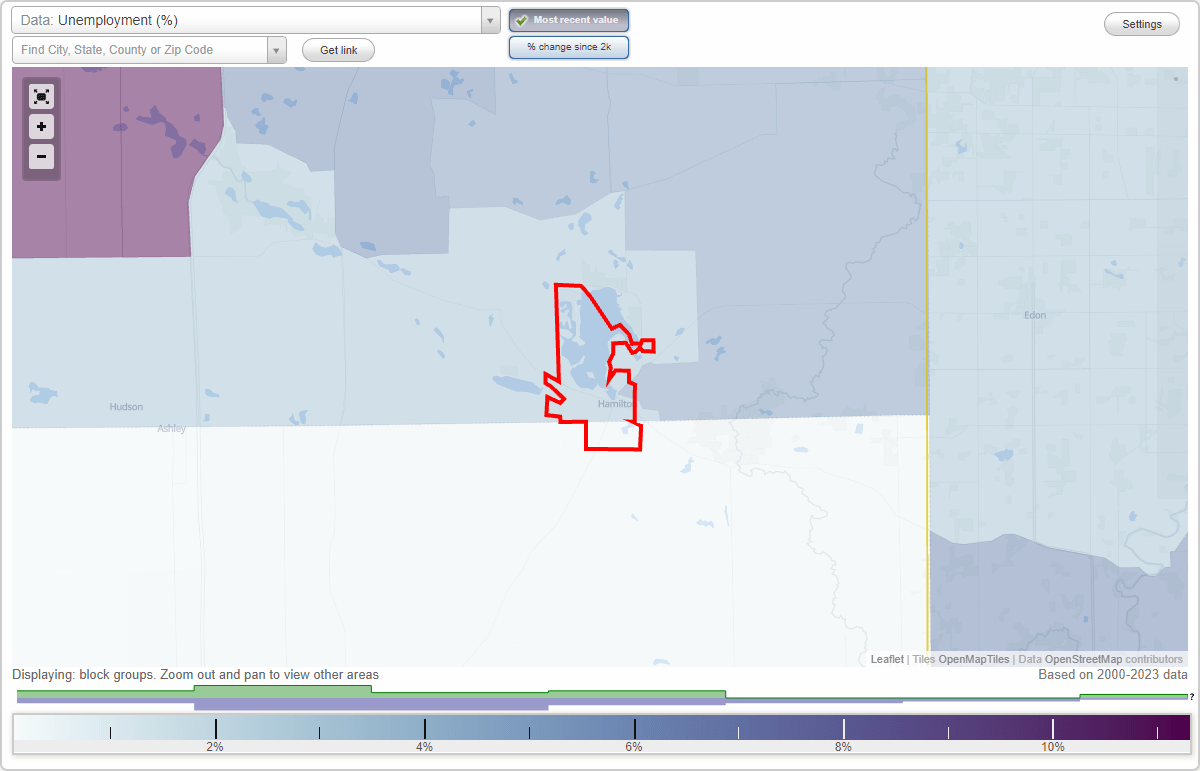
Task: Open the Data dropdown showing Unemployment (%)
Action: pyautogui.click(x=250, y=19)
